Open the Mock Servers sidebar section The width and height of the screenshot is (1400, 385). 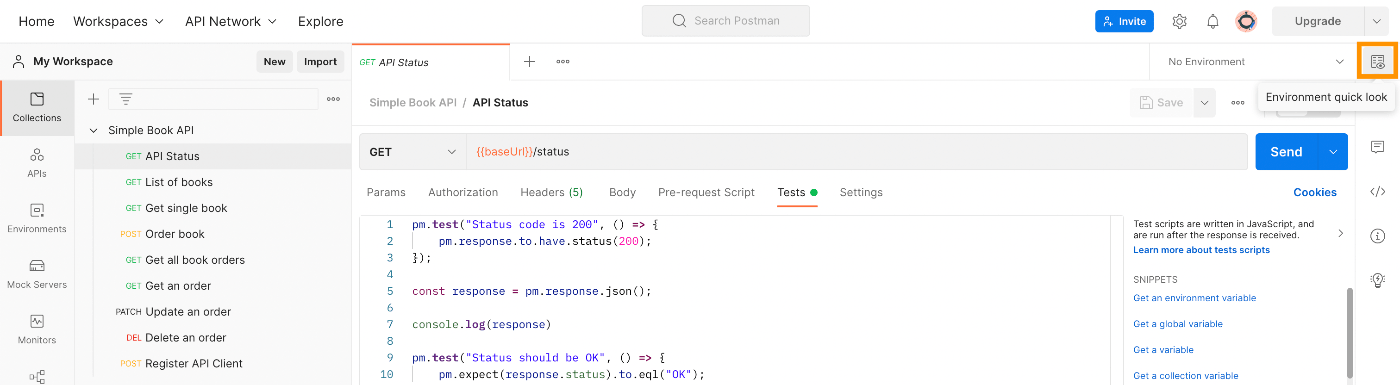tap(37, 274)
